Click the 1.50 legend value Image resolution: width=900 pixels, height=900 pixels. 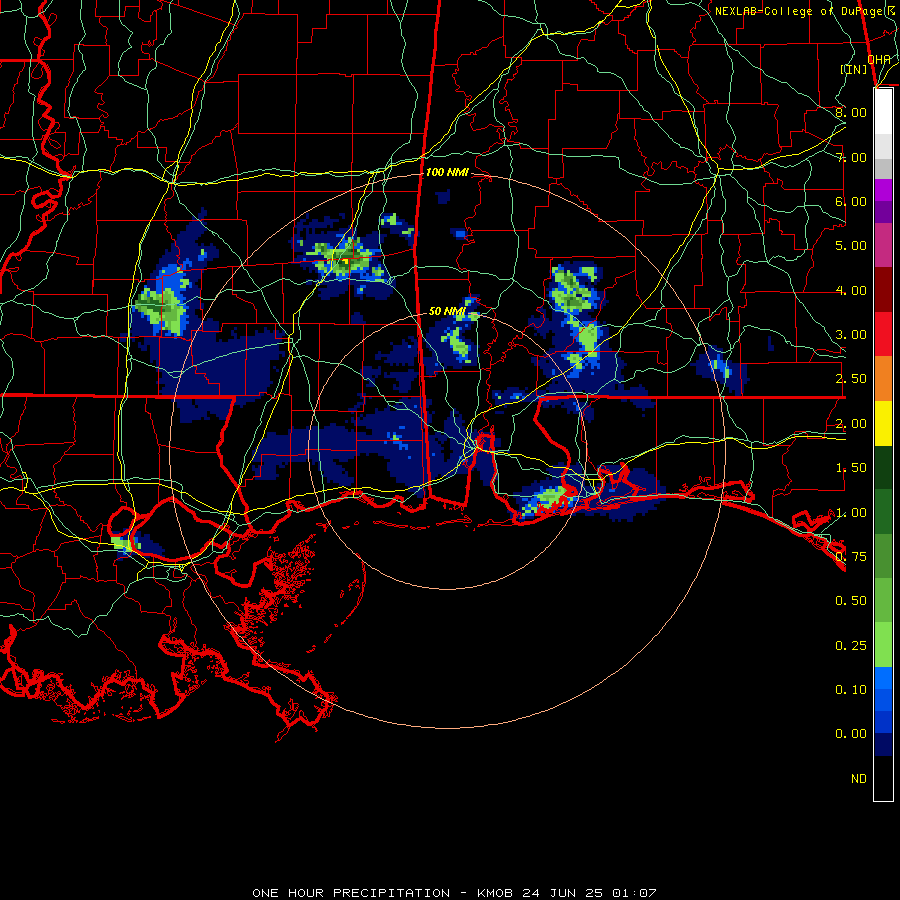tap(851, 468)
